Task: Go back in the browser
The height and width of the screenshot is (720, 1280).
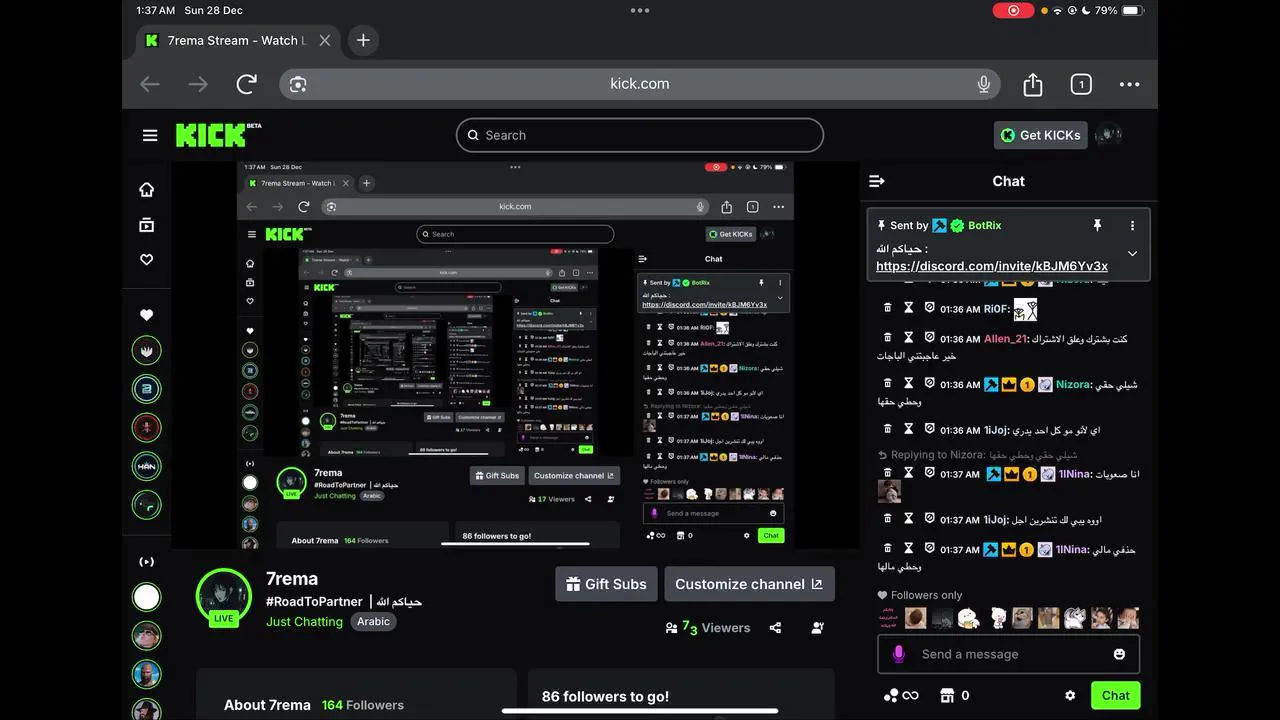Action: point(150,84)
